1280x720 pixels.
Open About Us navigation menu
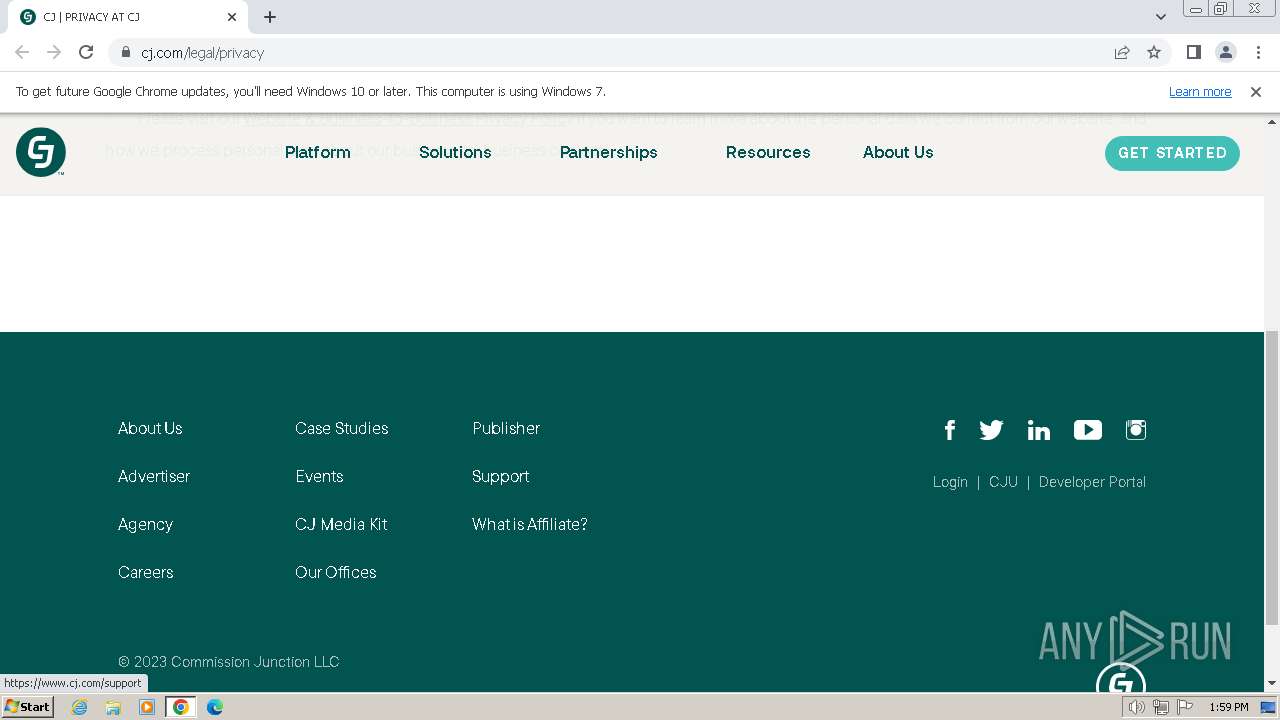click(x=898, y=152)
